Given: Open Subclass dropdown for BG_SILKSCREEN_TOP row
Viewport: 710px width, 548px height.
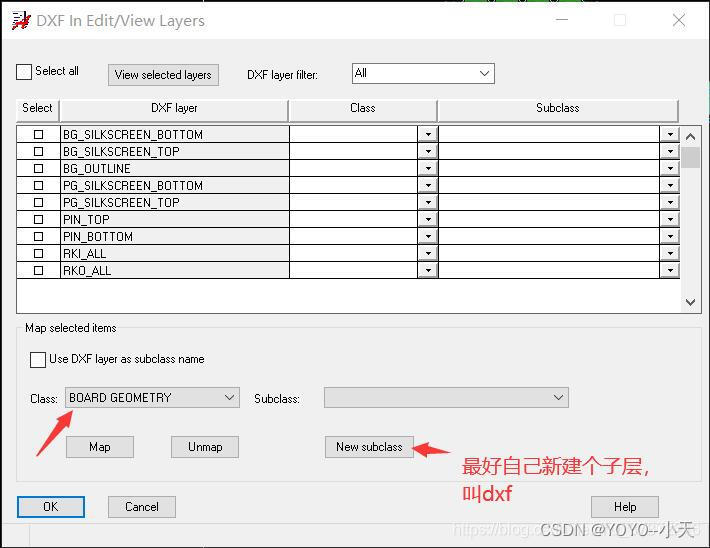Looking at the screenshot, I should point(668,152).
